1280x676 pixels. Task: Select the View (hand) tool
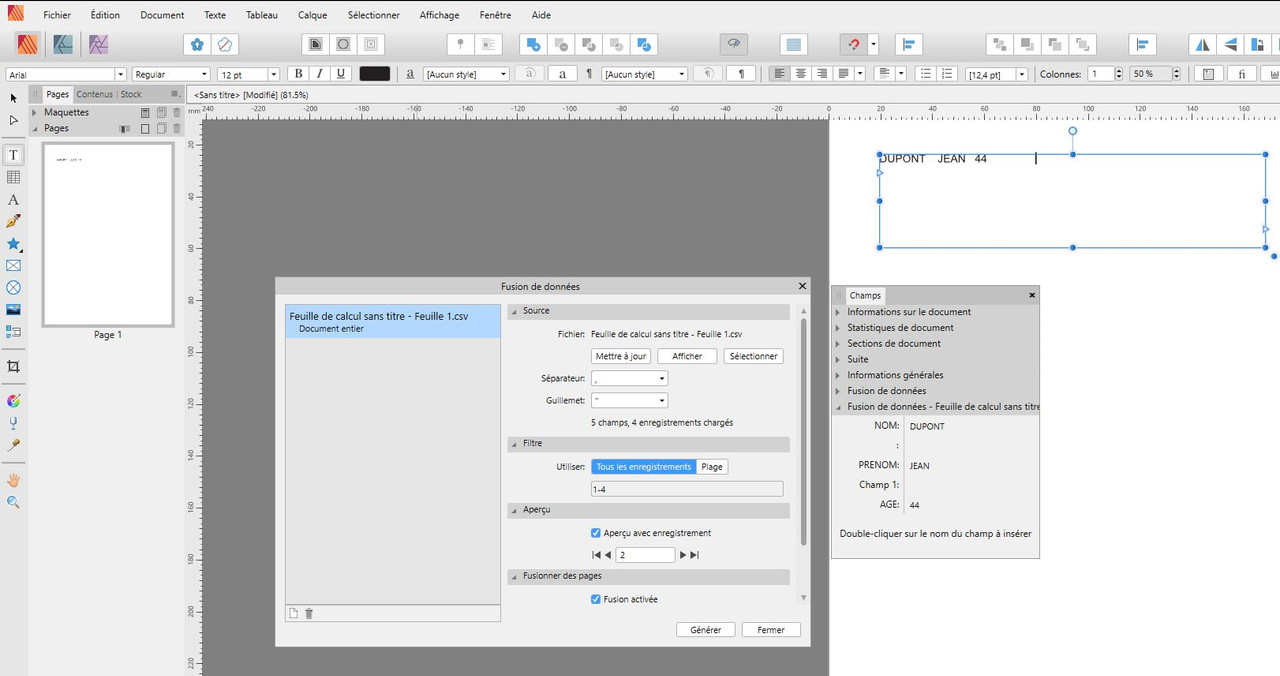click(13, 480)
